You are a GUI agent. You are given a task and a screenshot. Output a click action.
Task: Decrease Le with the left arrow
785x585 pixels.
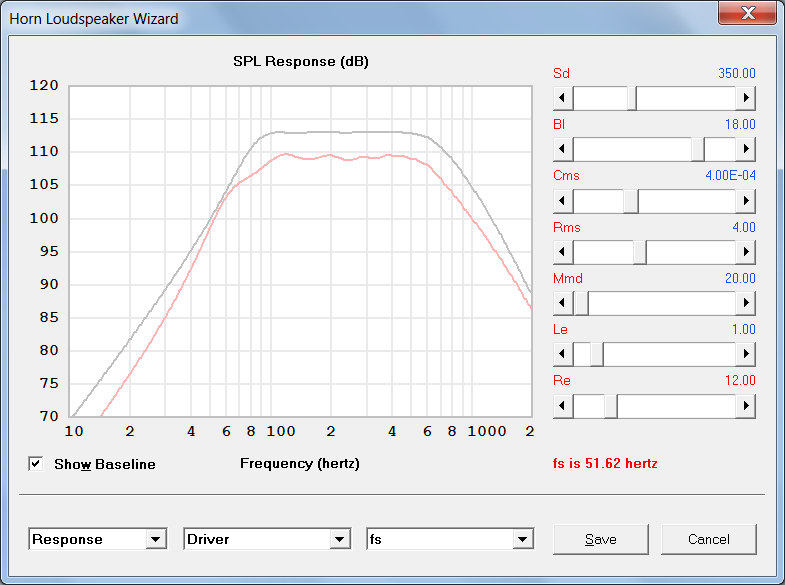[563, 354]
